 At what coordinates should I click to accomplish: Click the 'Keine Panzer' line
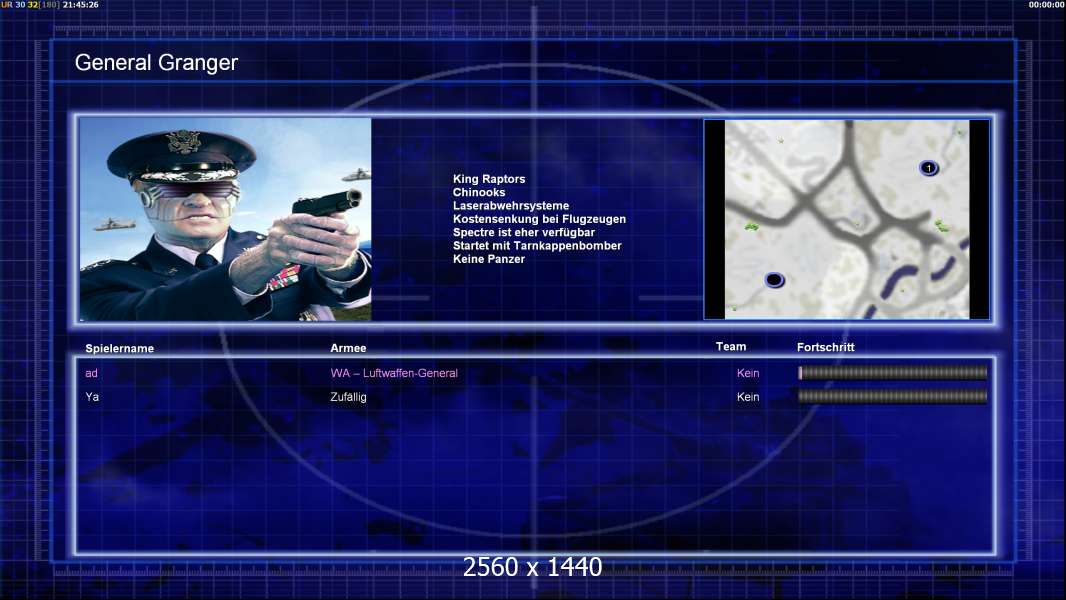[x=489, y=259]
